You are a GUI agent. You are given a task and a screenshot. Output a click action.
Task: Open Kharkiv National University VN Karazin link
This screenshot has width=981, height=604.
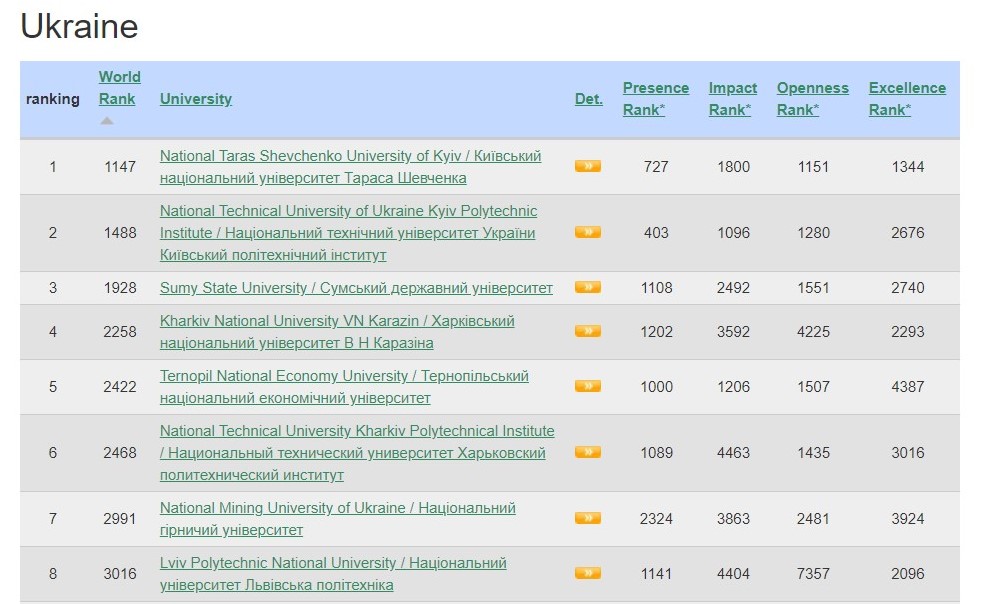[x=337, y=332]
